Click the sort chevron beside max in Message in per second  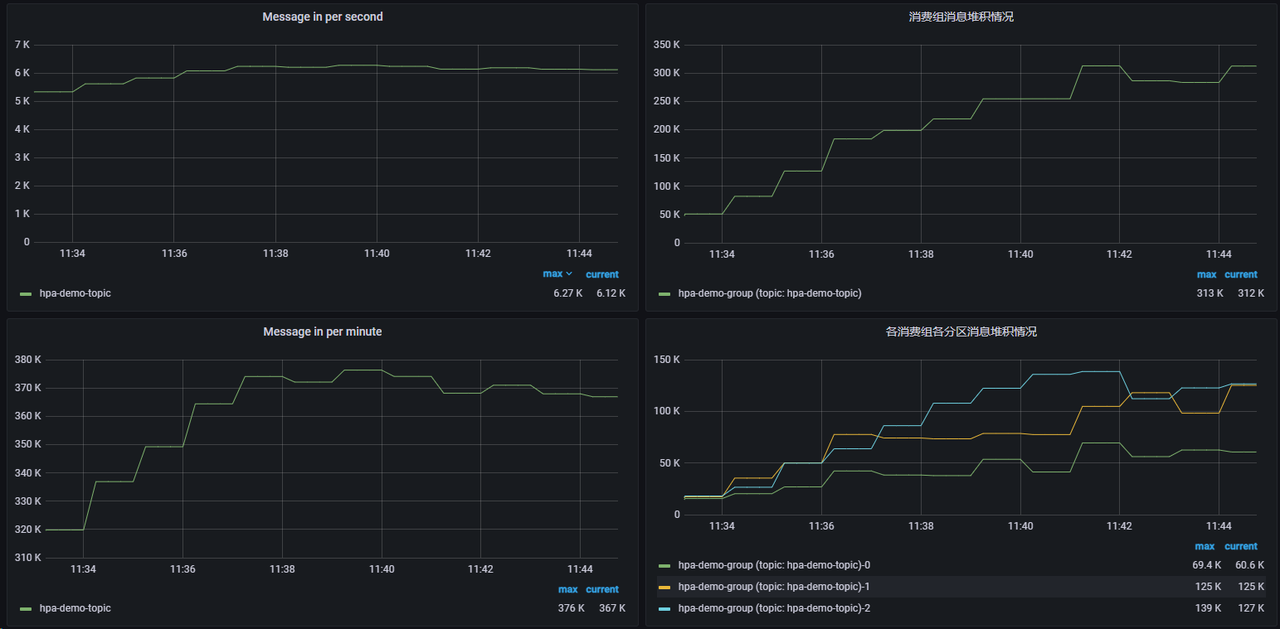[570, 274]
